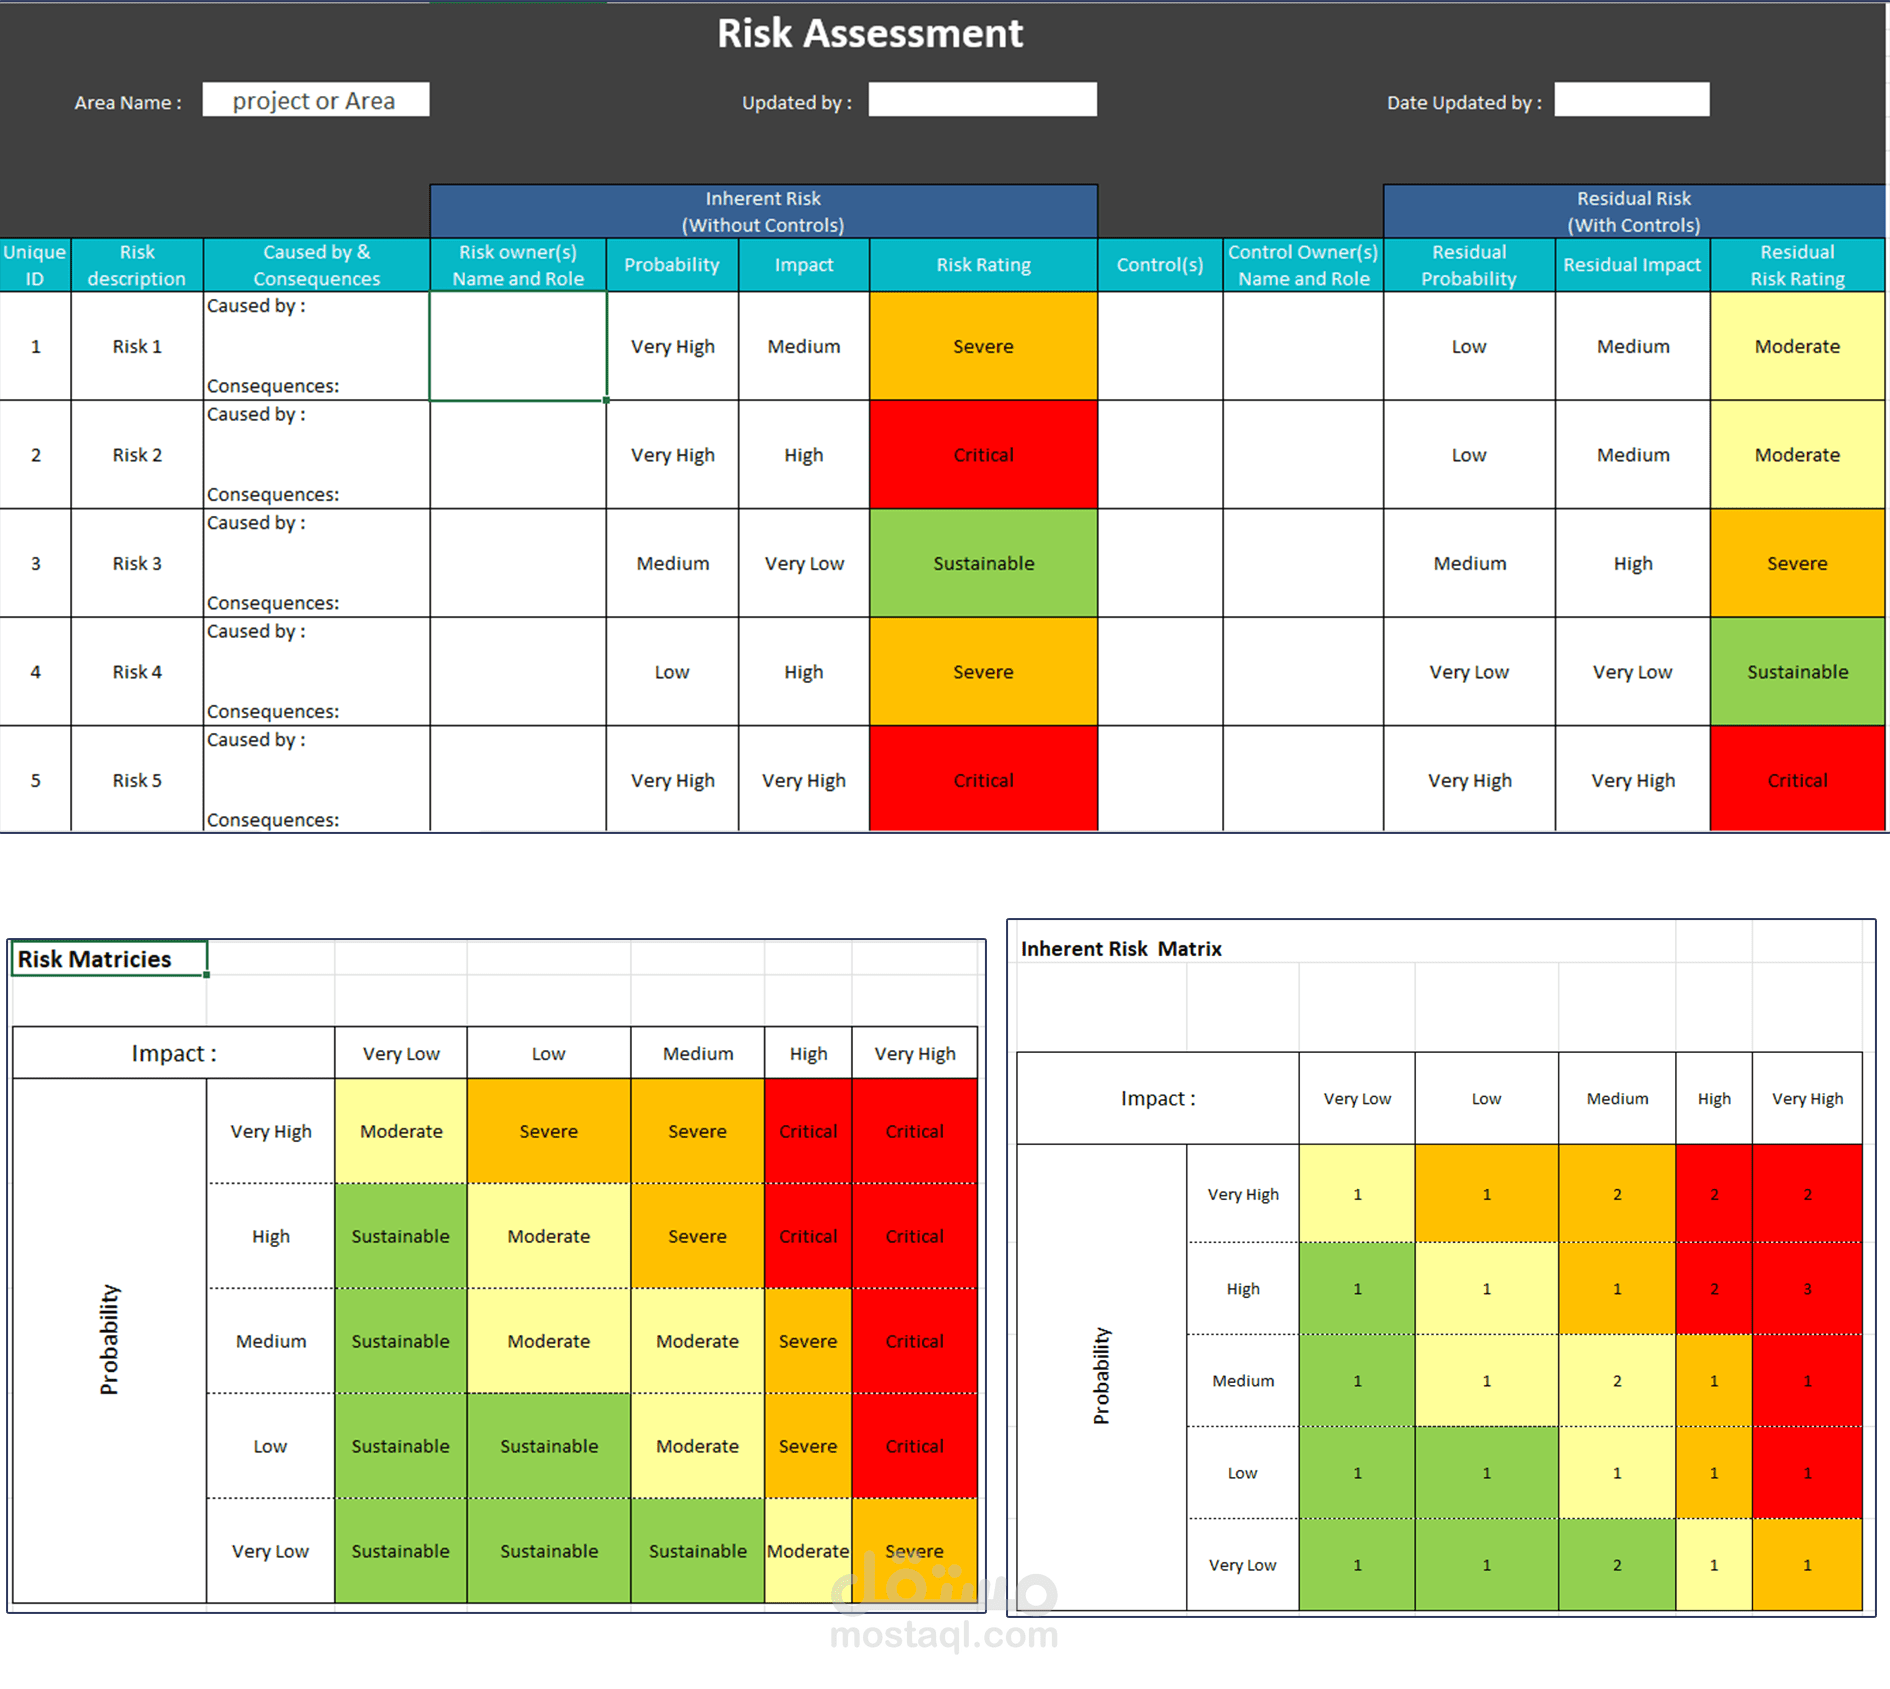The width and height of the screenshot is (1890, 1689).
Task: Select the 'Residual Risk (With Controls)' header
Action: [1634, 211]
